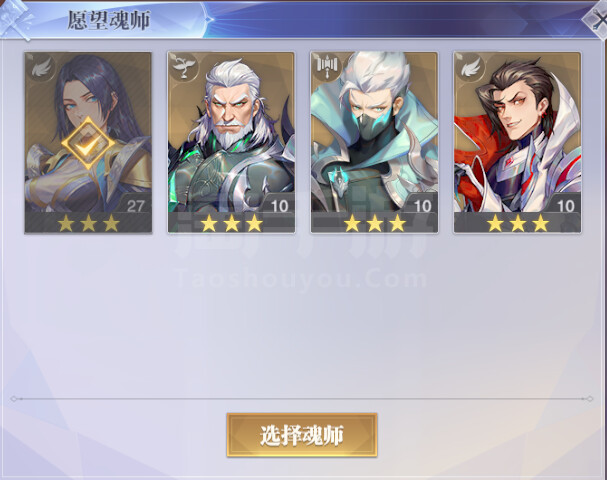
Task: Click the level 27 badge
Action: [x=135, y=206]
